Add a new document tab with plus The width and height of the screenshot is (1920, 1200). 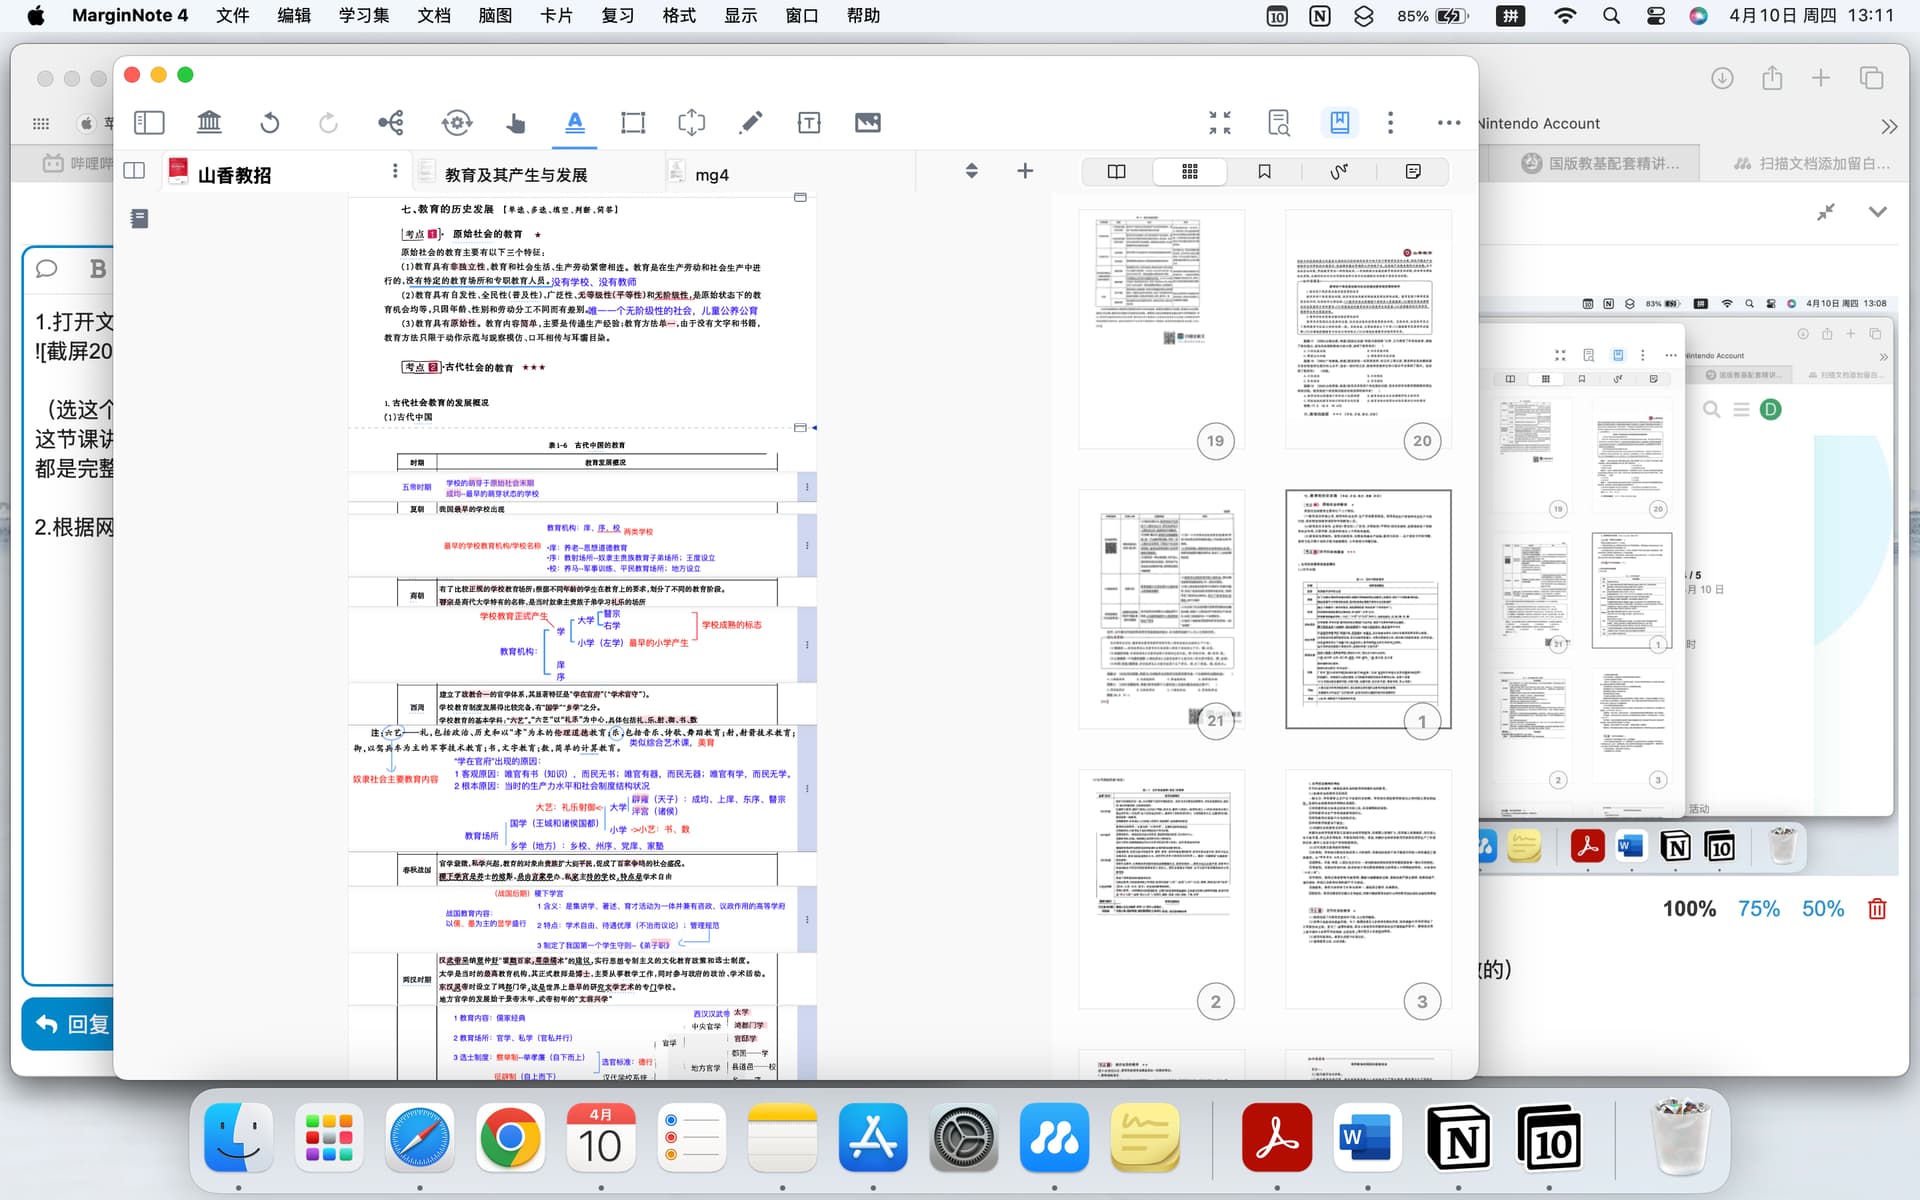pos(1025,171)
